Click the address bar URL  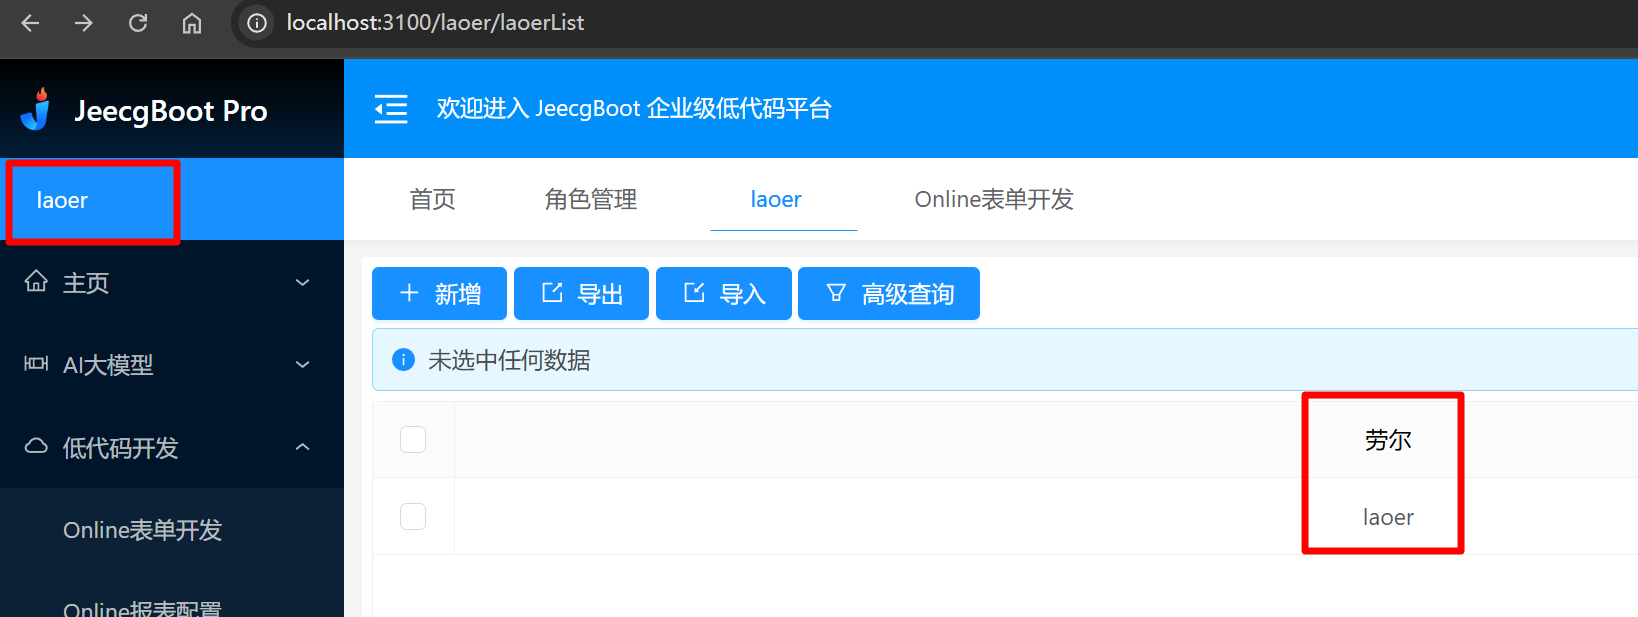[x=435, y=23]
